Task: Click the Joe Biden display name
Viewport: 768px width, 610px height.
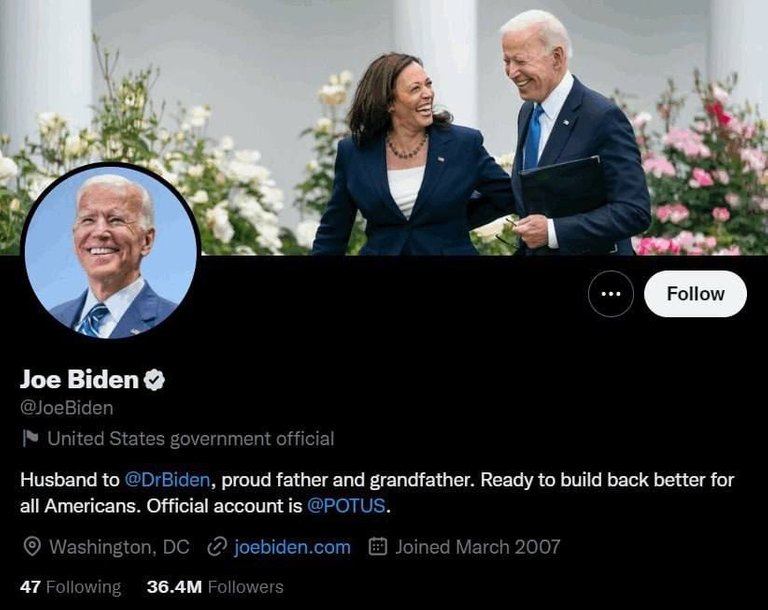Action: [x=79, y=379]
